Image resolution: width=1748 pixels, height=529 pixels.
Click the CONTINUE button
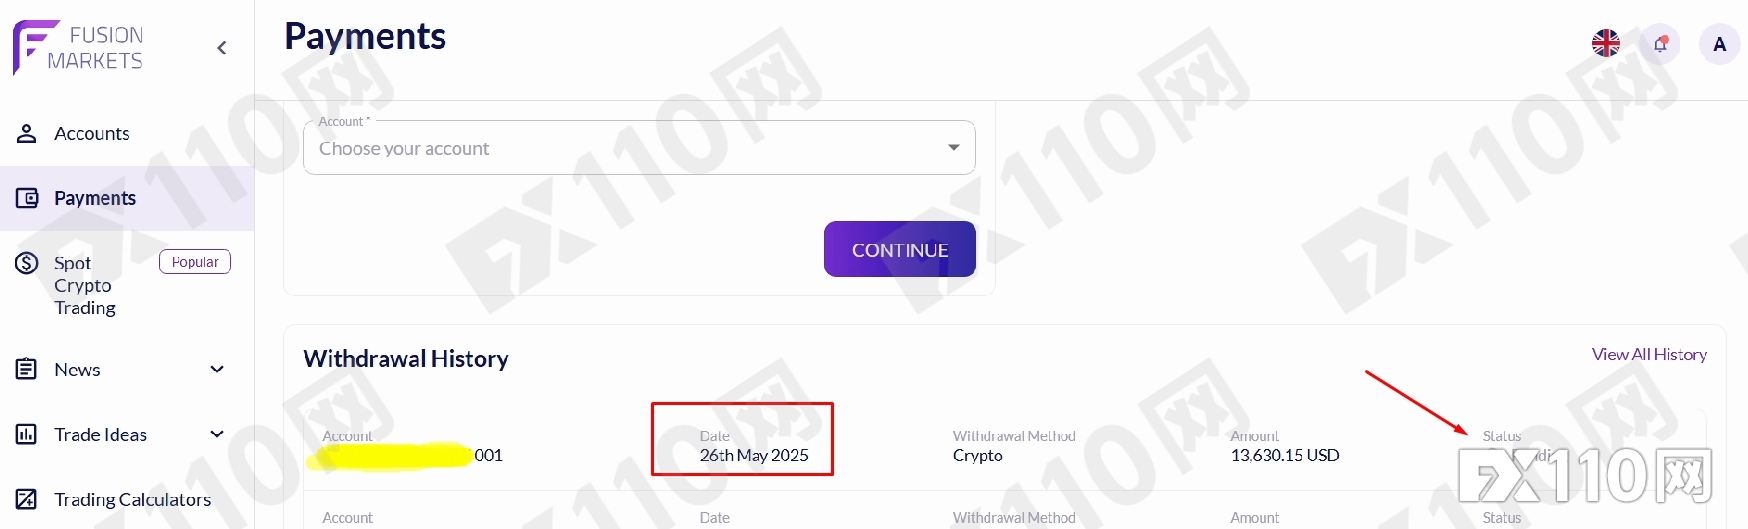(900, 249)
